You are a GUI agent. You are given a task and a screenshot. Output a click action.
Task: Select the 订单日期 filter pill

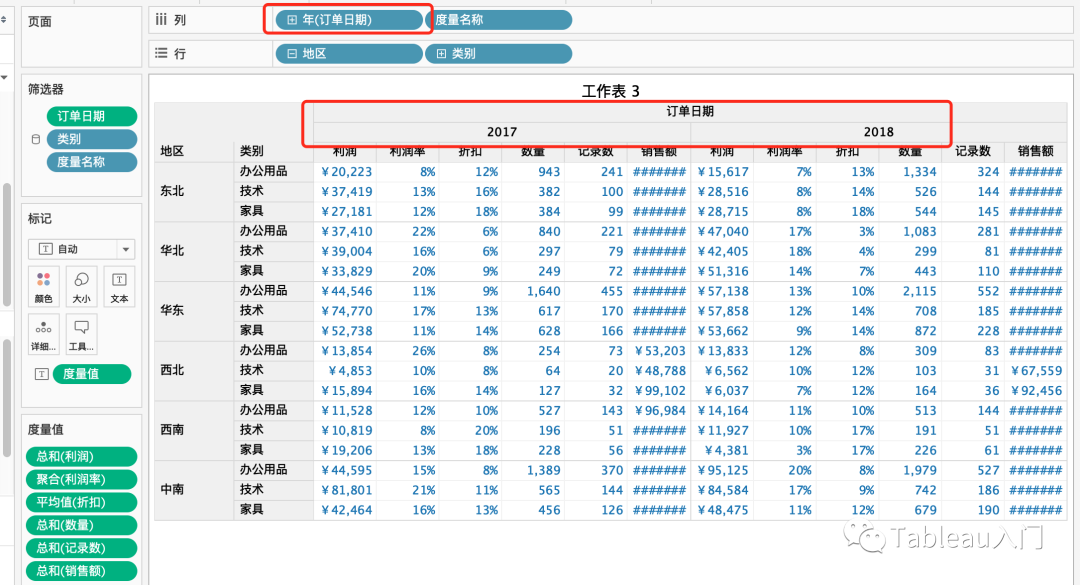[92, 116]
